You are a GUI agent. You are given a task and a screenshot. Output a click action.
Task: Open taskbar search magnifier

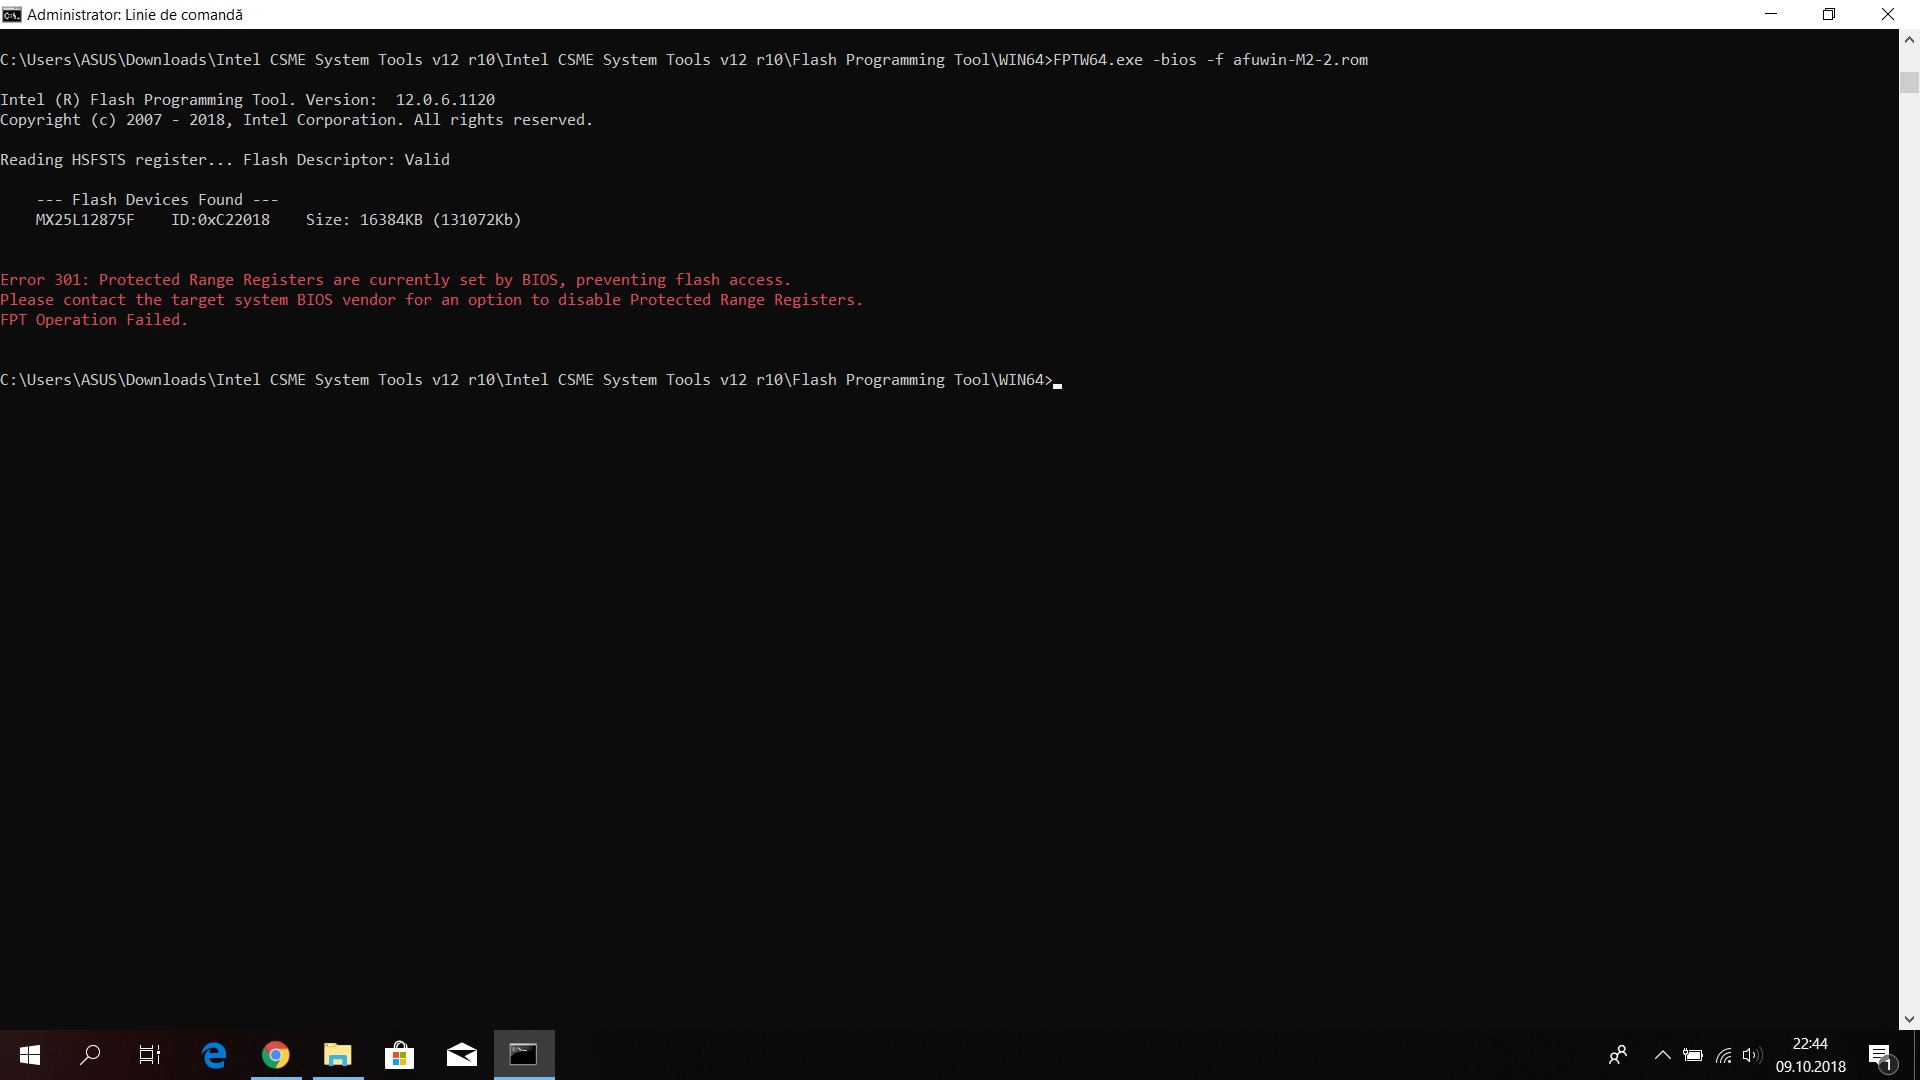[90, 1054]
